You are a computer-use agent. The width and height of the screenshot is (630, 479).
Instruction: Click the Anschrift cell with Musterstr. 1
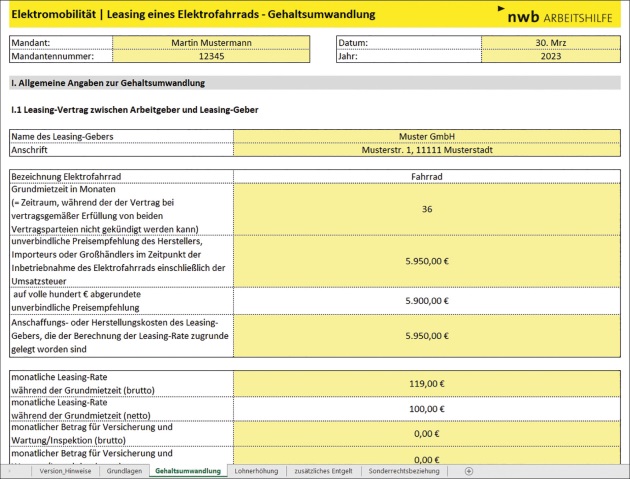(427, 150)
